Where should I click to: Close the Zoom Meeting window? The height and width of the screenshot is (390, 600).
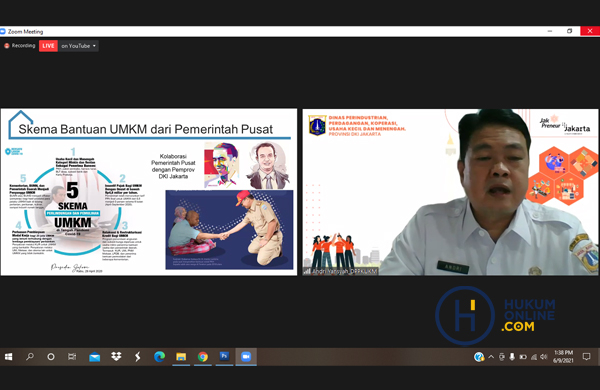pos(590,31)
